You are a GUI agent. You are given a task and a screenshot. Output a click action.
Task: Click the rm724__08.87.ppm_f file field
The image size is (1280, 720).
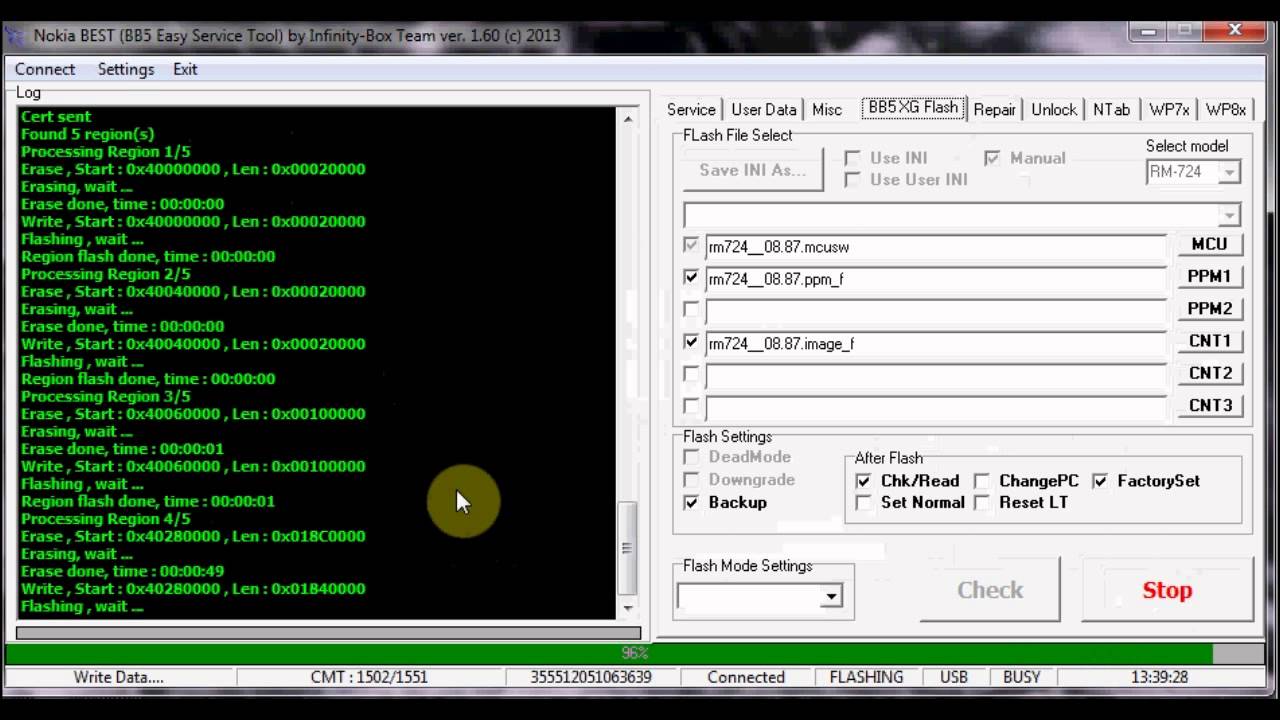(x=936, y=279)
